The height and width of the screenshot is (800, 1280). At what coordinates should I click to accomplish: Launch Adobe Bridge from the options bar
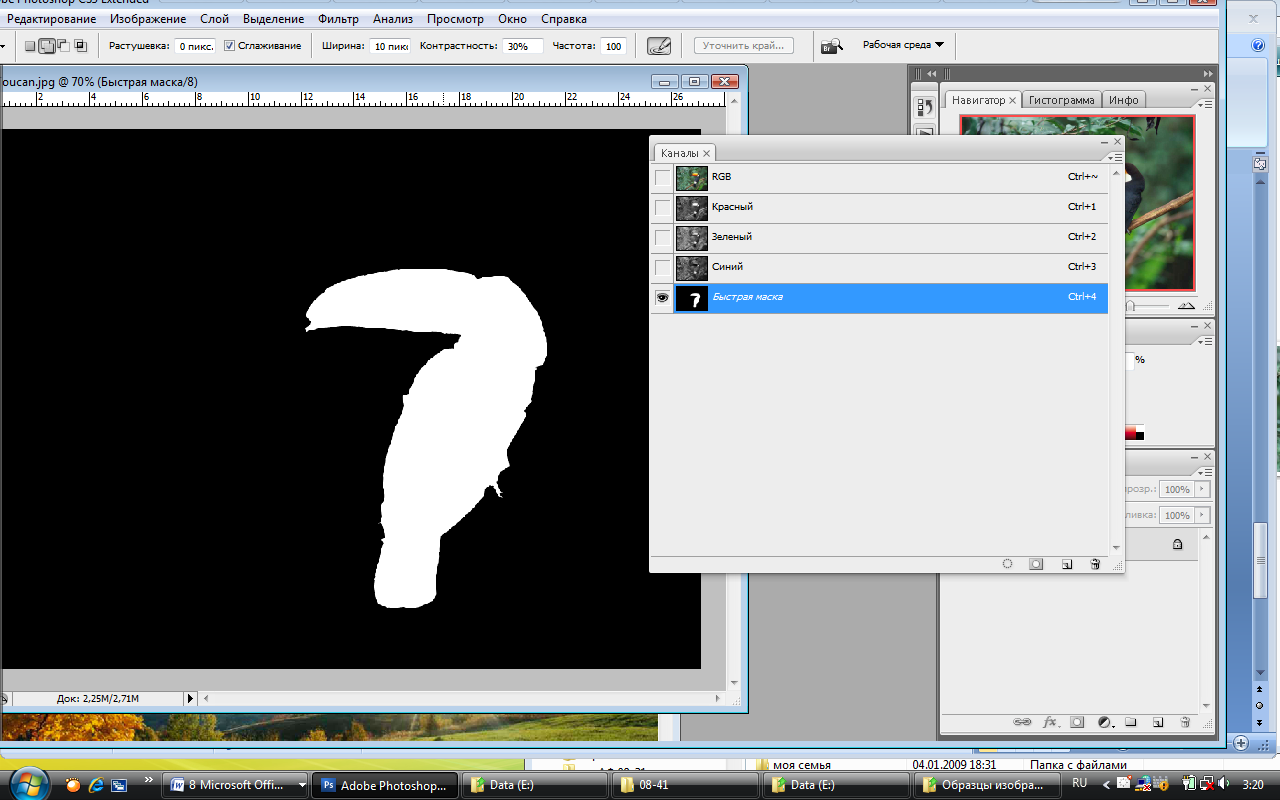832,46
